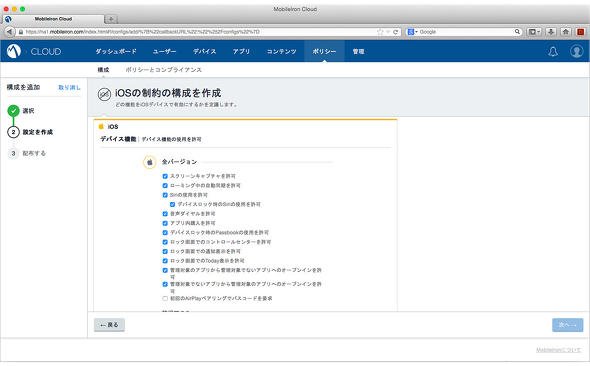Toggle Siriの使用を許可 checkbox

click(165, 195)
